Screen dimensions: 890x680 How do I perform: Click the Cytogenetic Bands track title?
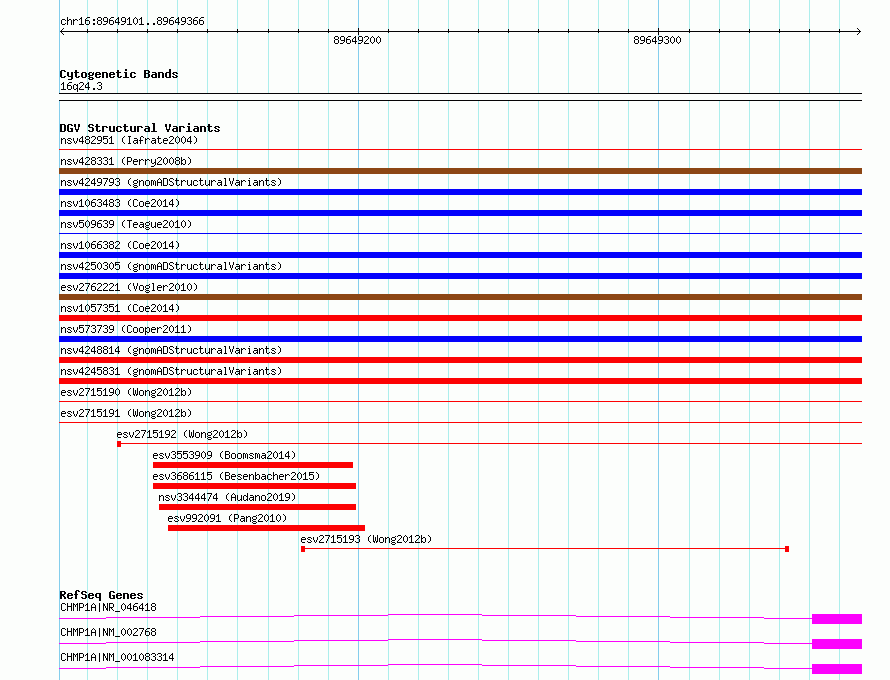[119, 74]
